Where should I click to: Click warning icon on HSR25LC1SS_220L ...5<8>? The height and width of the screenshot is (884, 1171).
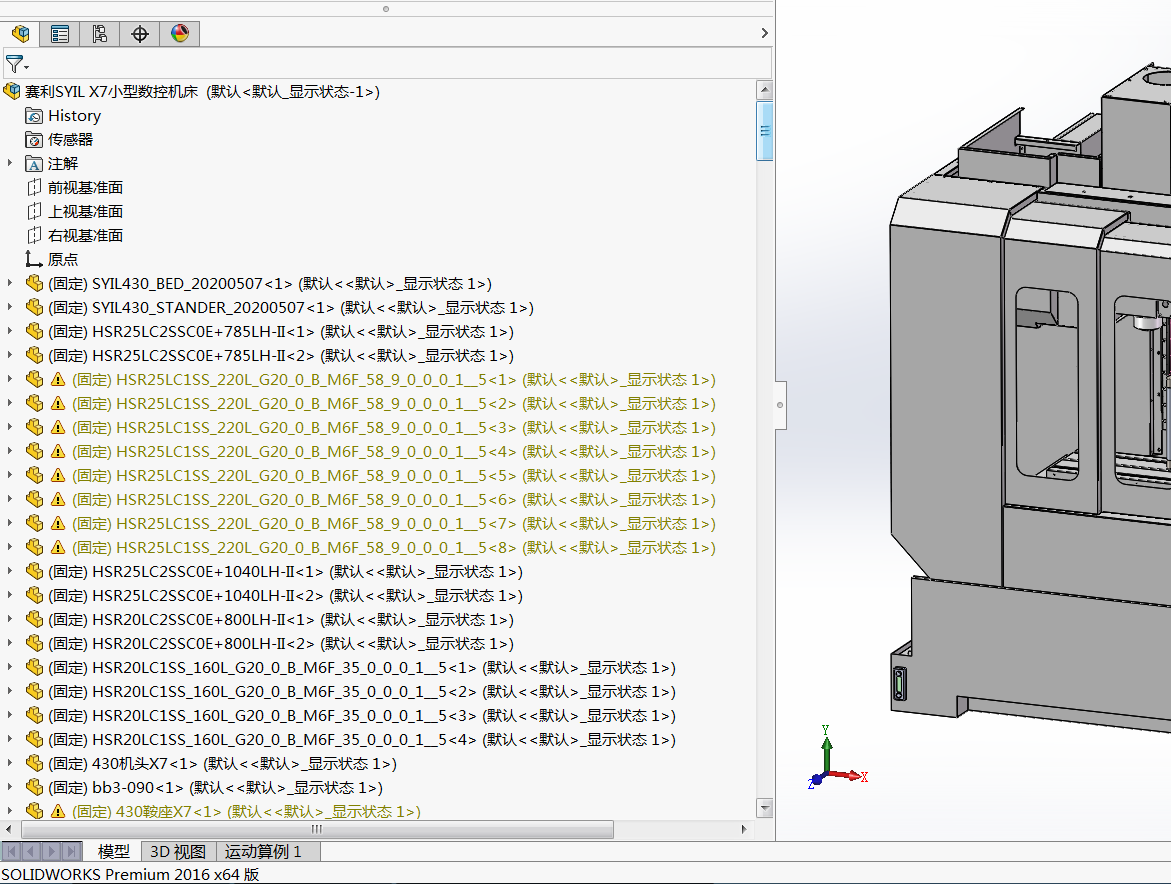[58, 547]
